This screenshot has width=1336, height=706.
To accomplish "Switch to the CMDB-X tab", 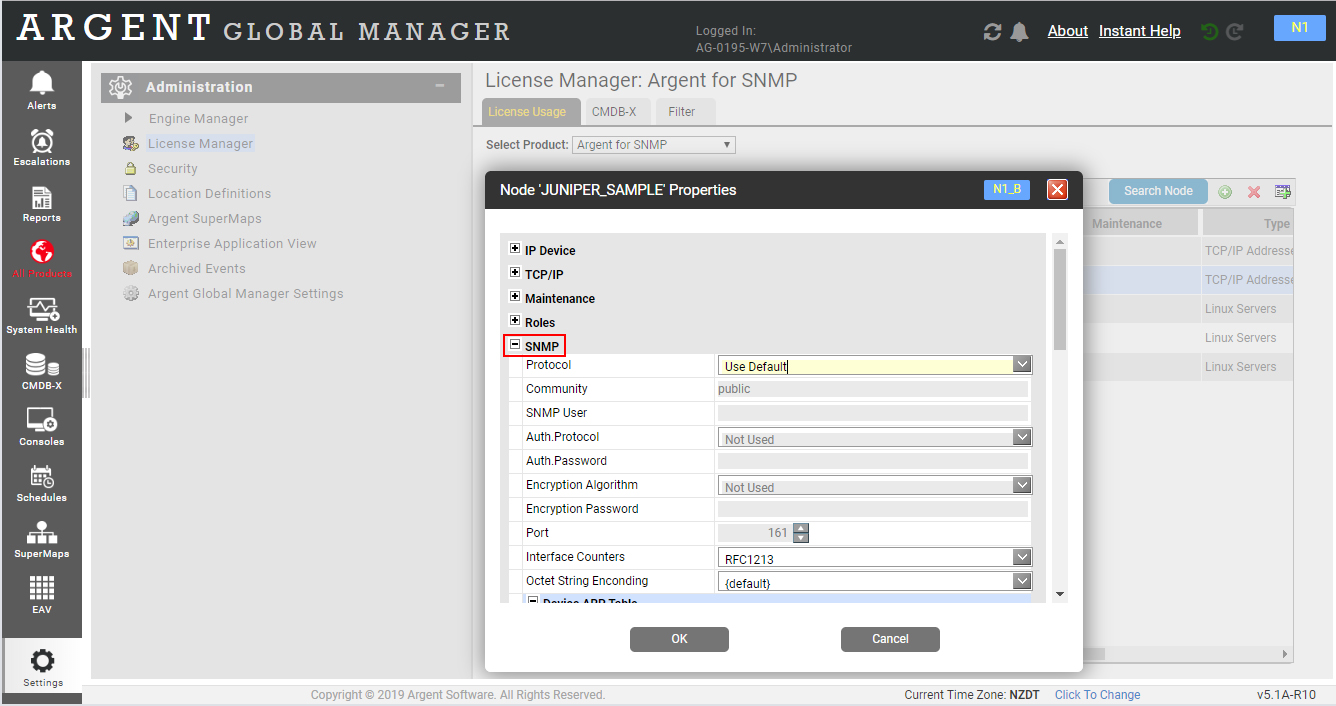I will coord(614,112).
